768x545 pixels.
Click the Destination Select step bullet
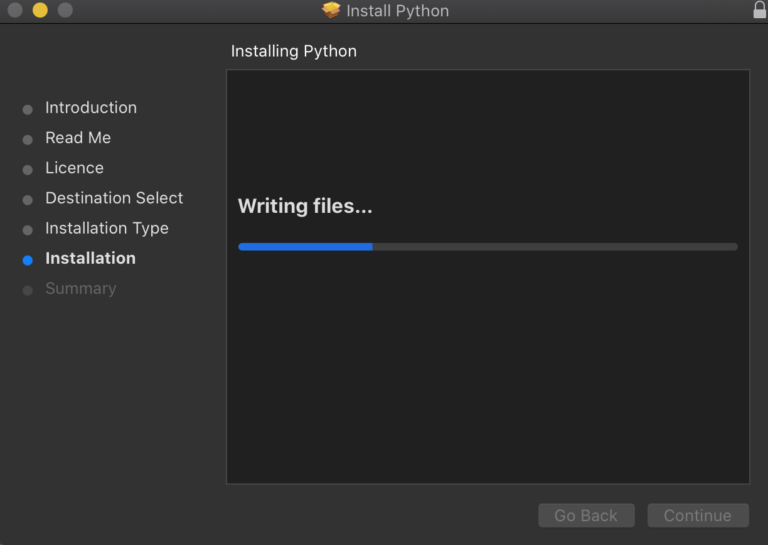[x=28, y=200]
